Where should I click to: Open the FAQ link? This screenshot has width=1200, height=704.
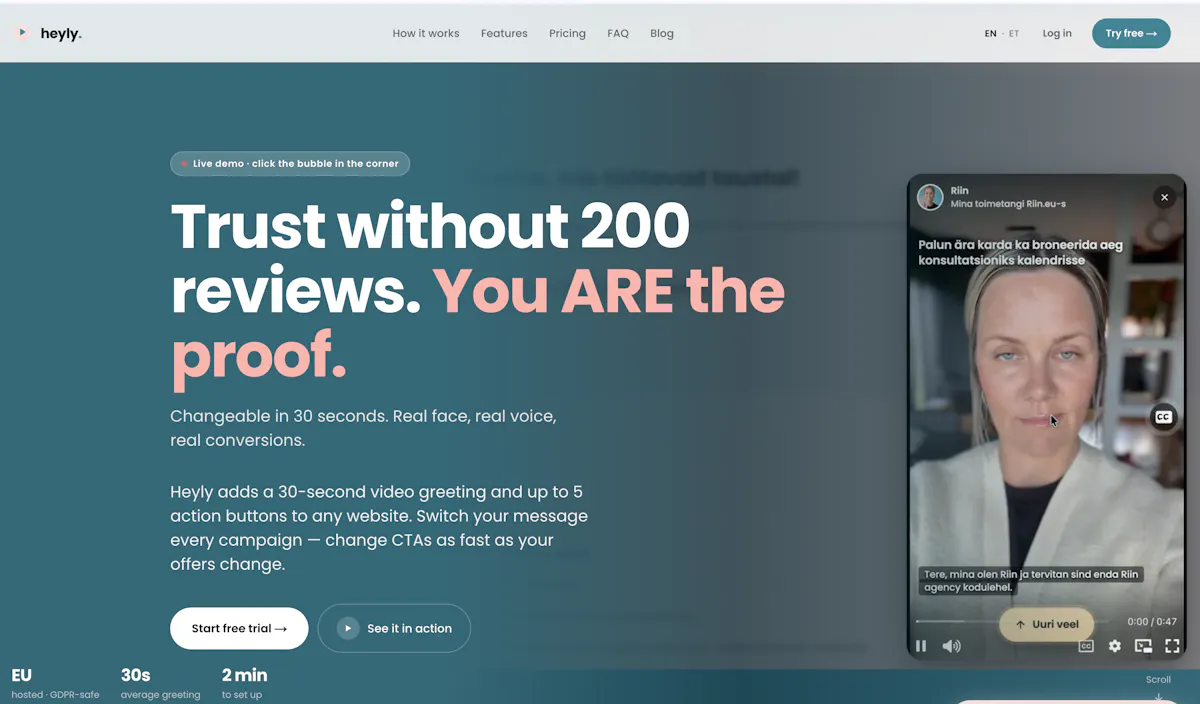618,33
